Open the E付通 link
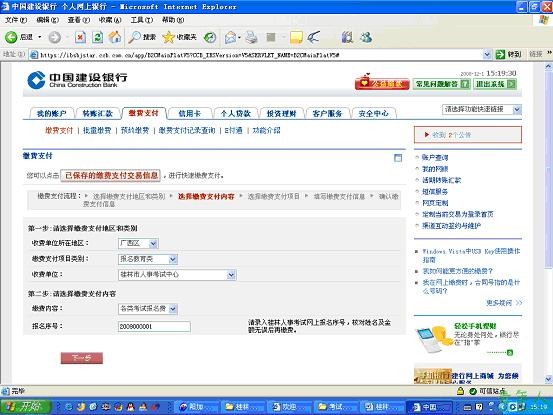The image size is (553, 415). [233, 130]
